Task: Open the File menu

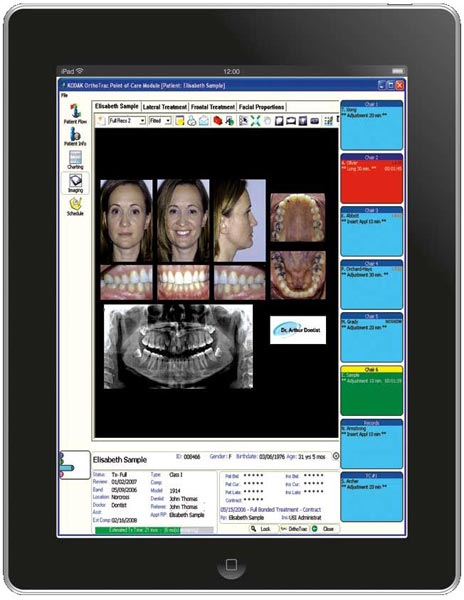Action: pos(64,95)
